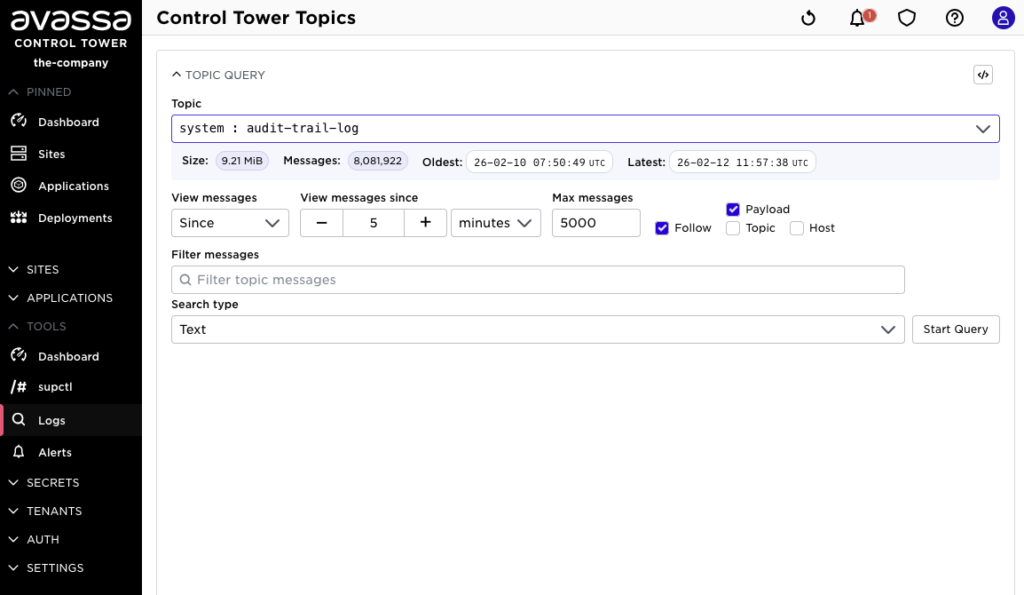Open user profile avatar icon
The image size is (1024, 595).
(1002, 18)
